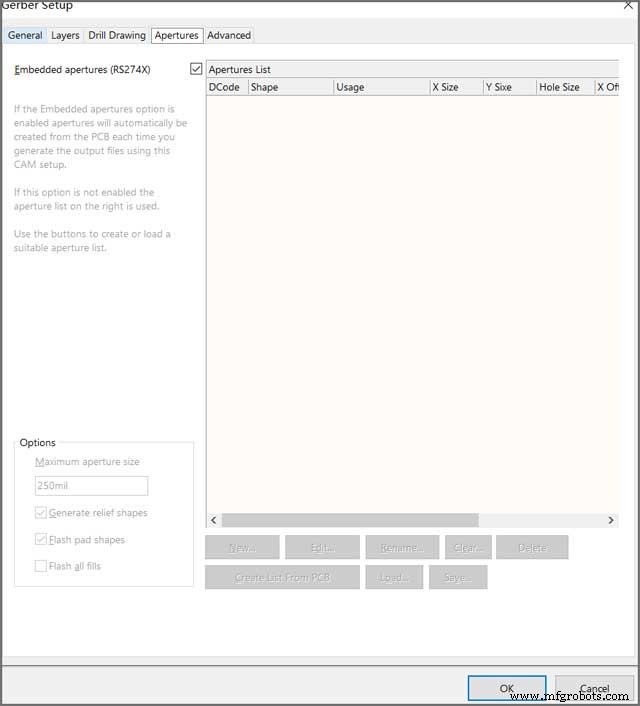The width and height of the screenshot is (640, 706).
Task: Enable the Generate relief shapes checkbox
Action: [x=41, y=513]
